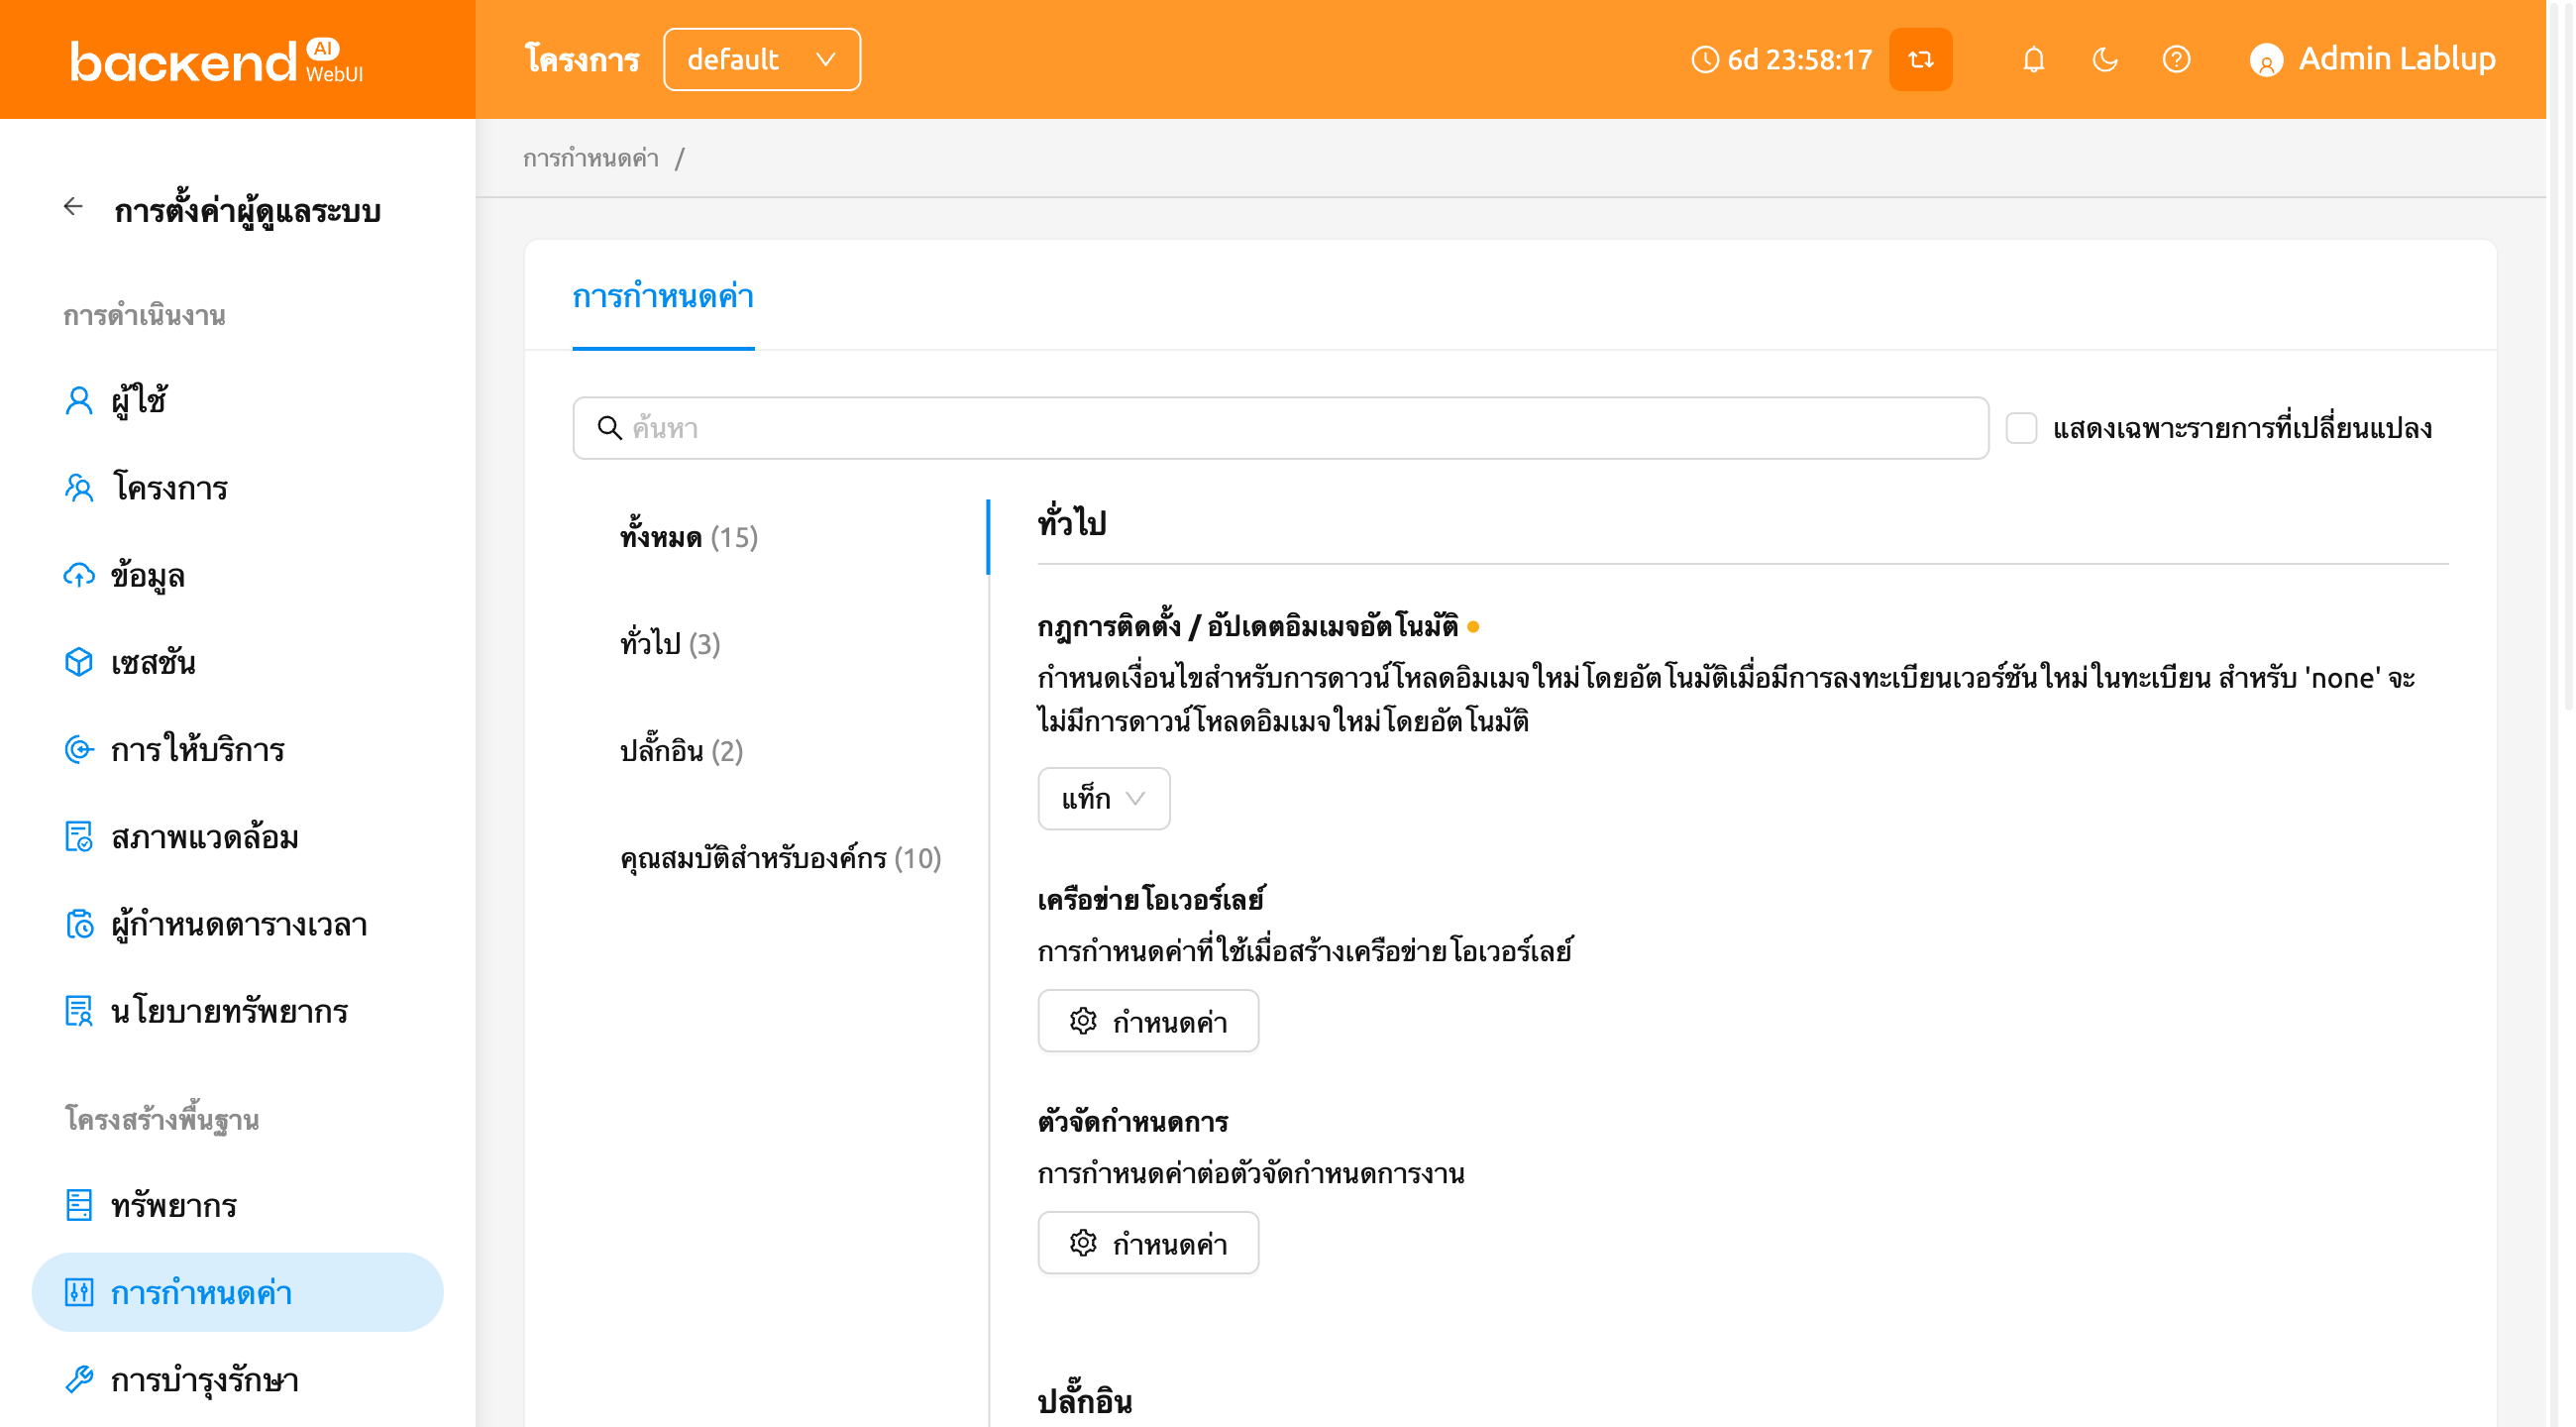
Task: Expand the แท็ก image rule dropdown
Action: pyautogui.click(x=1103, y=798)
